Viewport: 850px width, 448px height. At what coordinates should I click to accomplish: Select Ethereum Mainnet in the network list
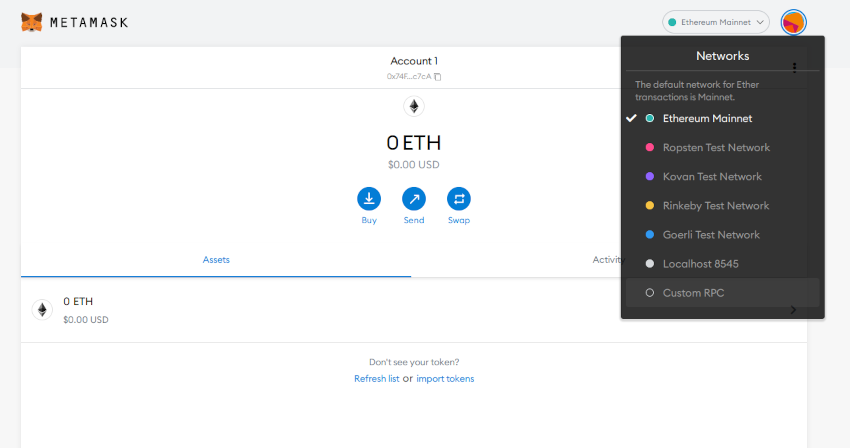pos(722,118)
